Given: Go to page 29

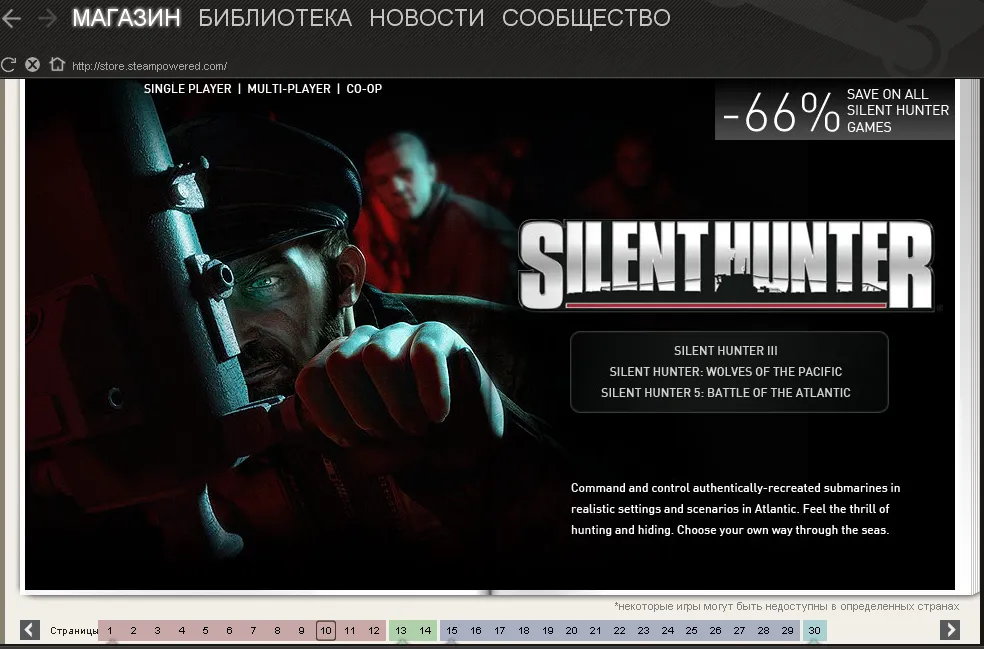Looking at the screenshot, I should pyautogui.click(x=788, y=630).
